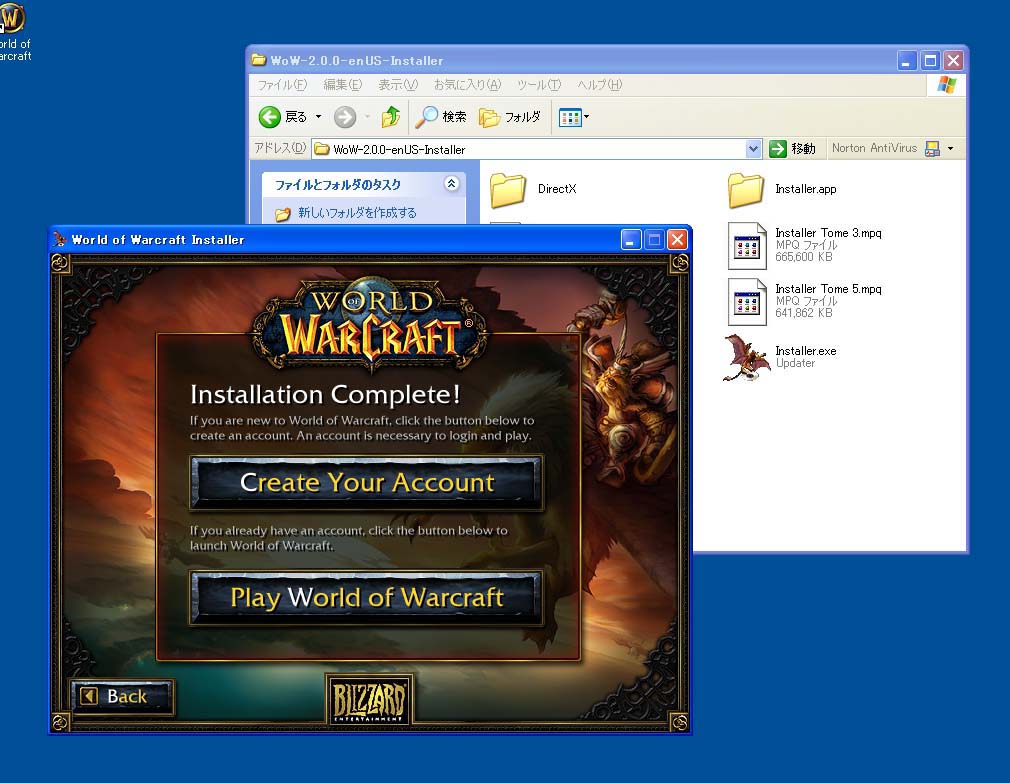
Task: Go Back in the installer
Action: 121,696
